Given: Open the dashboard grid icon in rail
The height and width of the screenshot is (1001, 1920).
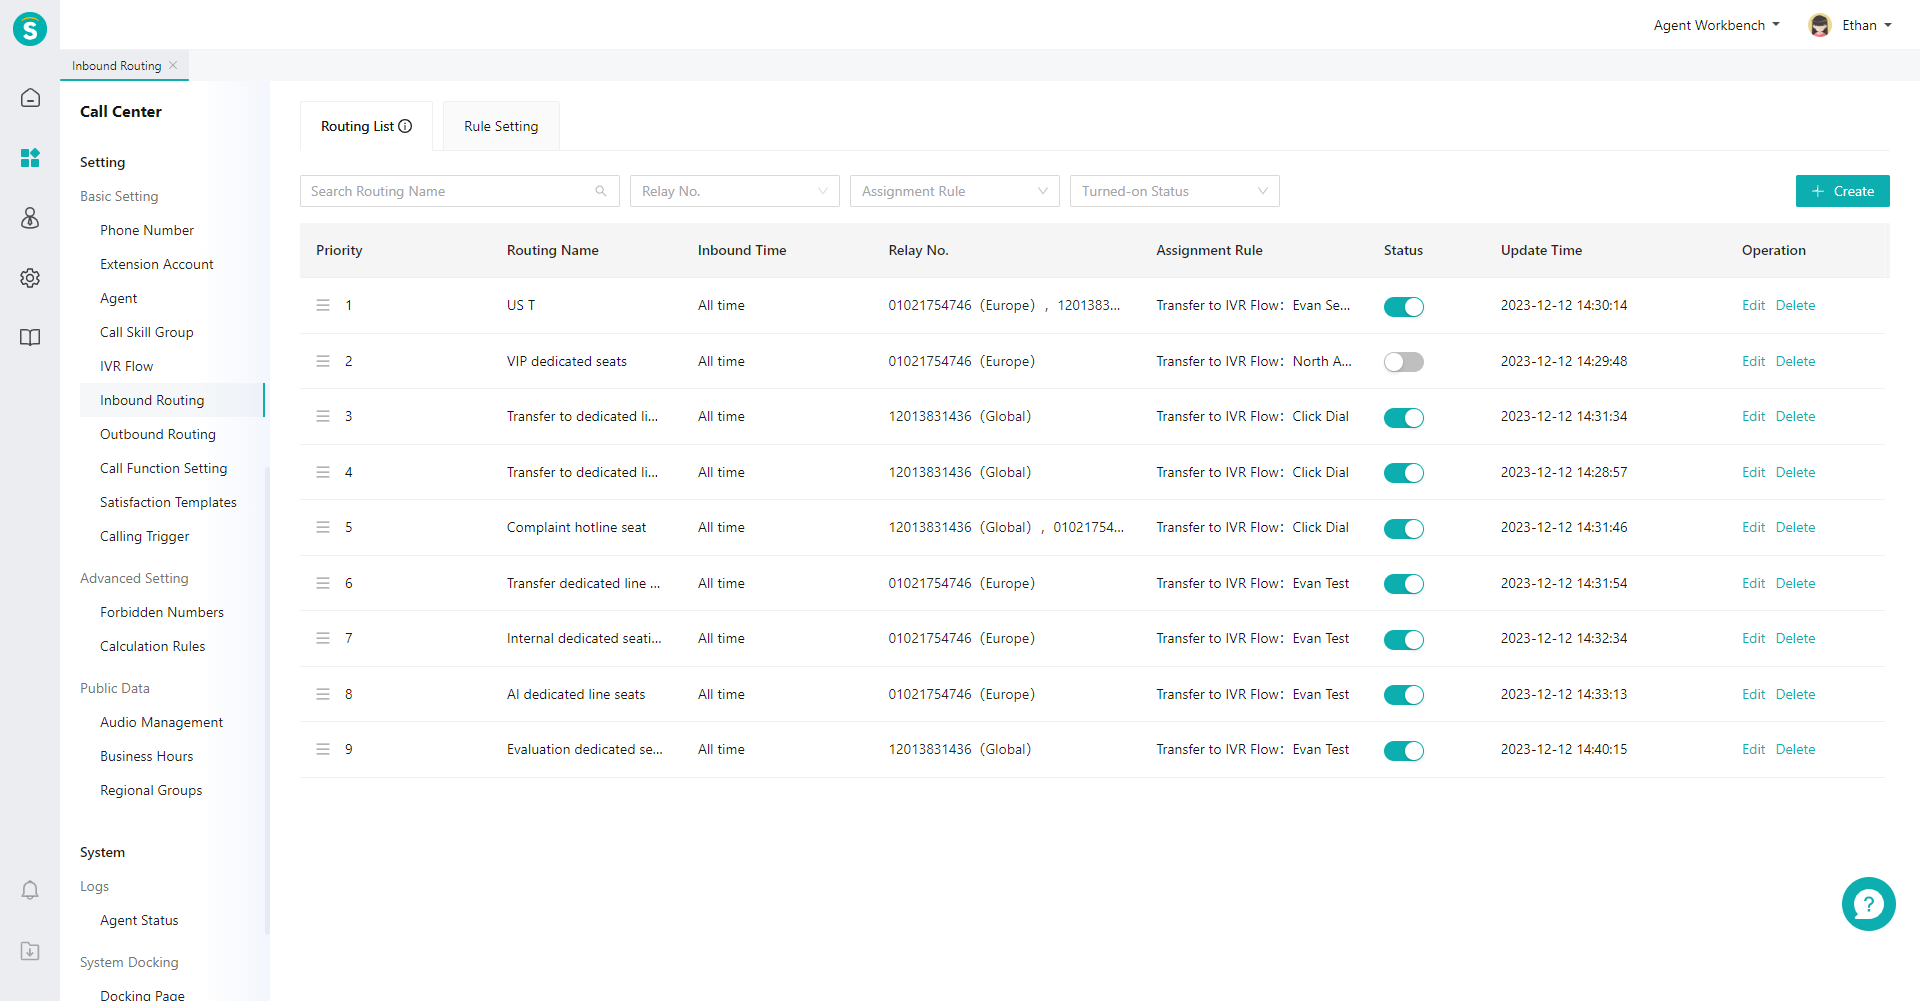Looking at the screenshot, I should (x=30, y=158).
